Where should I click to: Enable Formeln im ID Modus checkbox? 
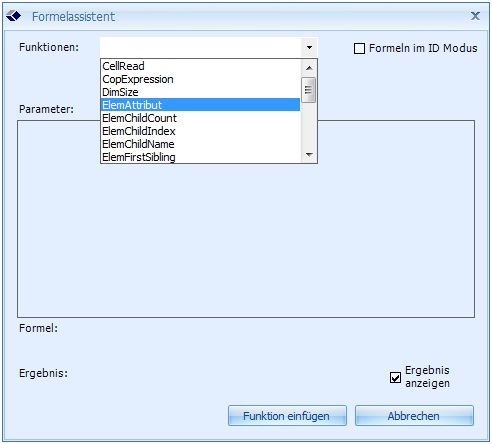click(x=359, y=48)
